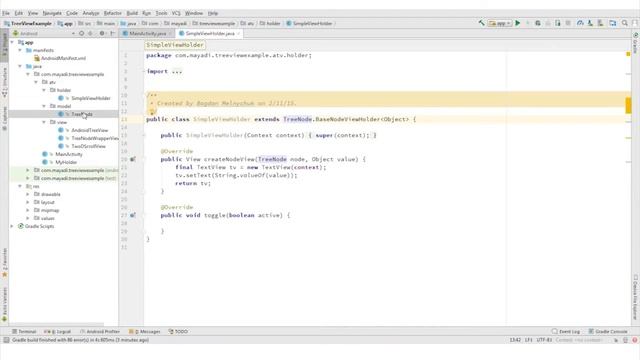
Task: Open the Messages tool window
Action: 144,331
